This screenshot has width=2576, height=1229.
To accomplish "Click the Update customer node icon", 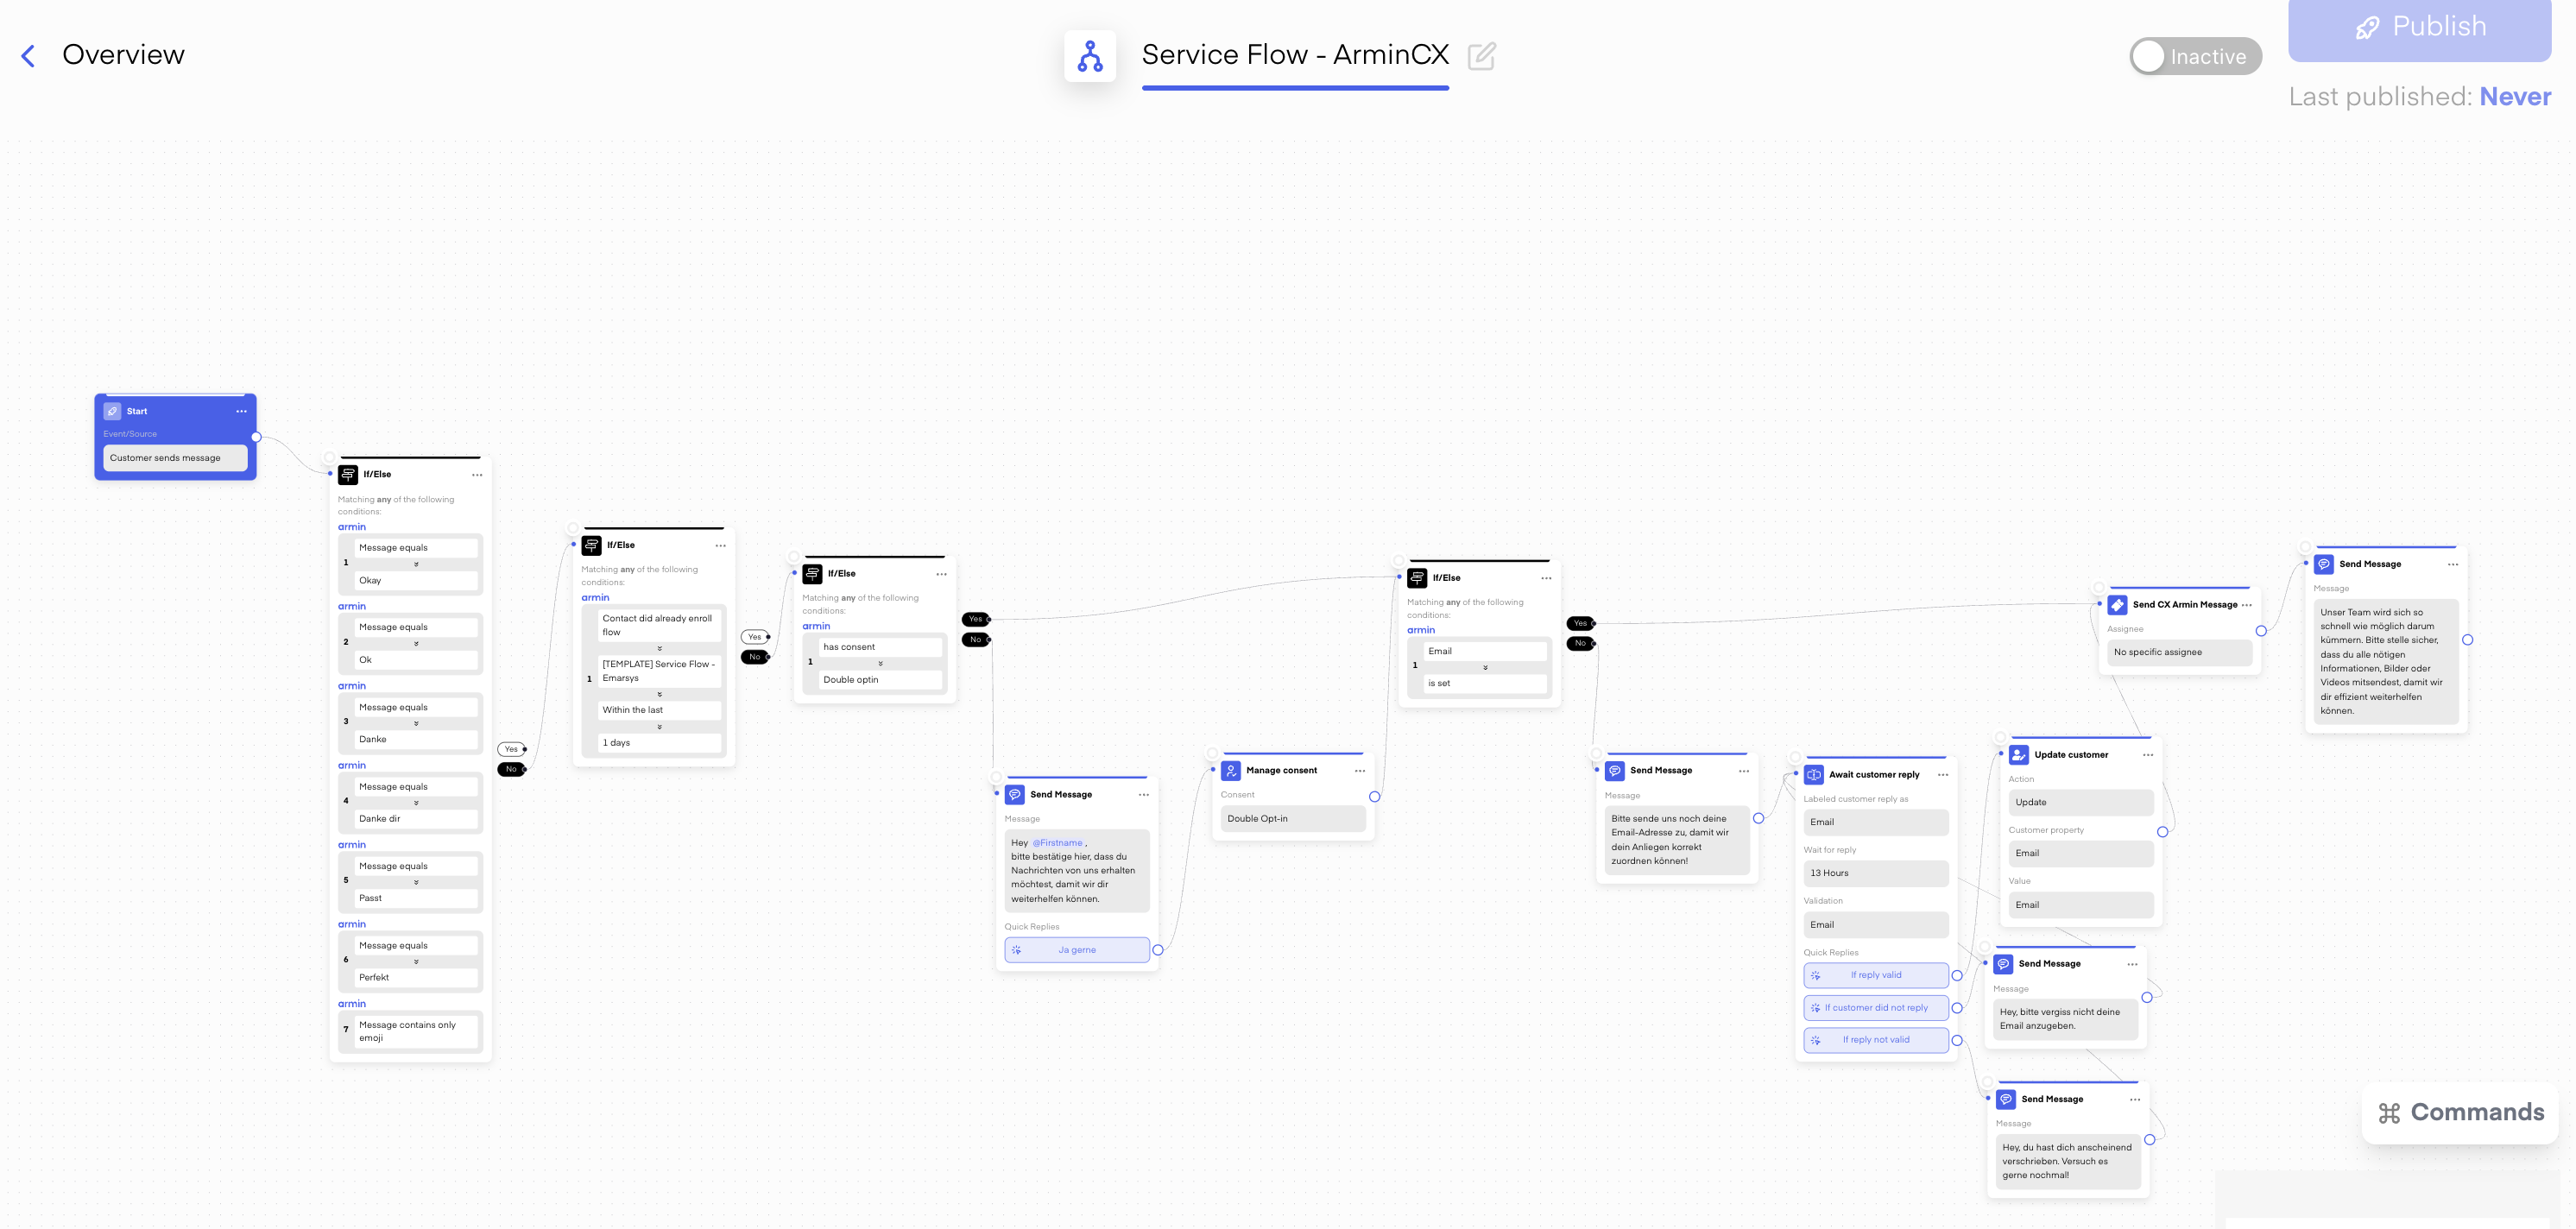I will [2018, 755].
